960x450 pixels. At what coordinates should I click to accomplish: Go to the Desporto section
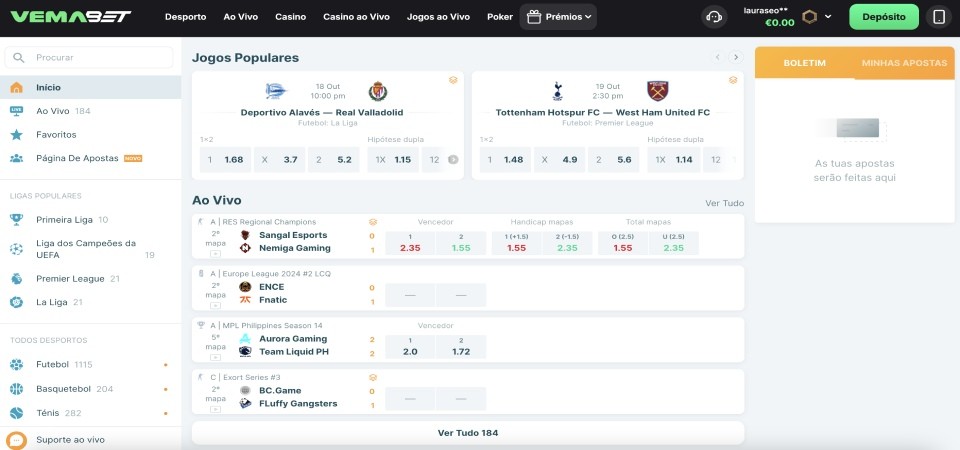(186, 17)
